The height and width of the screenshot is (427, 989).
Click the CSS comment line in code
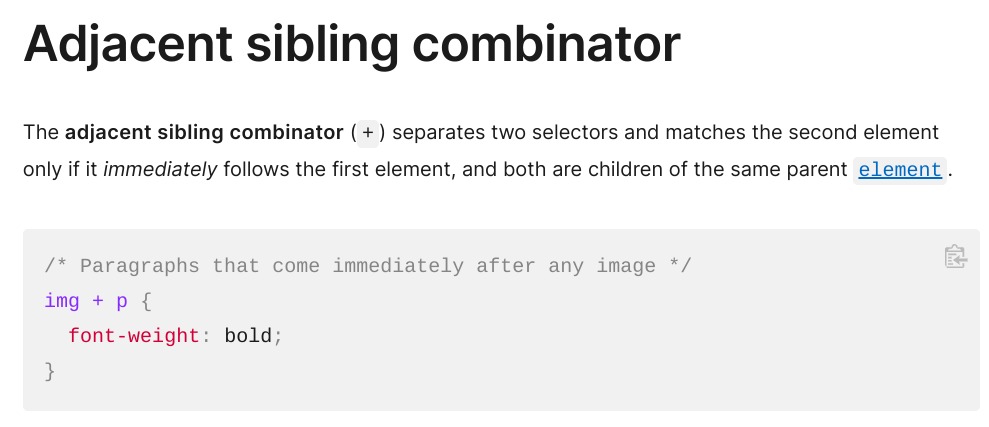pos(368,266)
